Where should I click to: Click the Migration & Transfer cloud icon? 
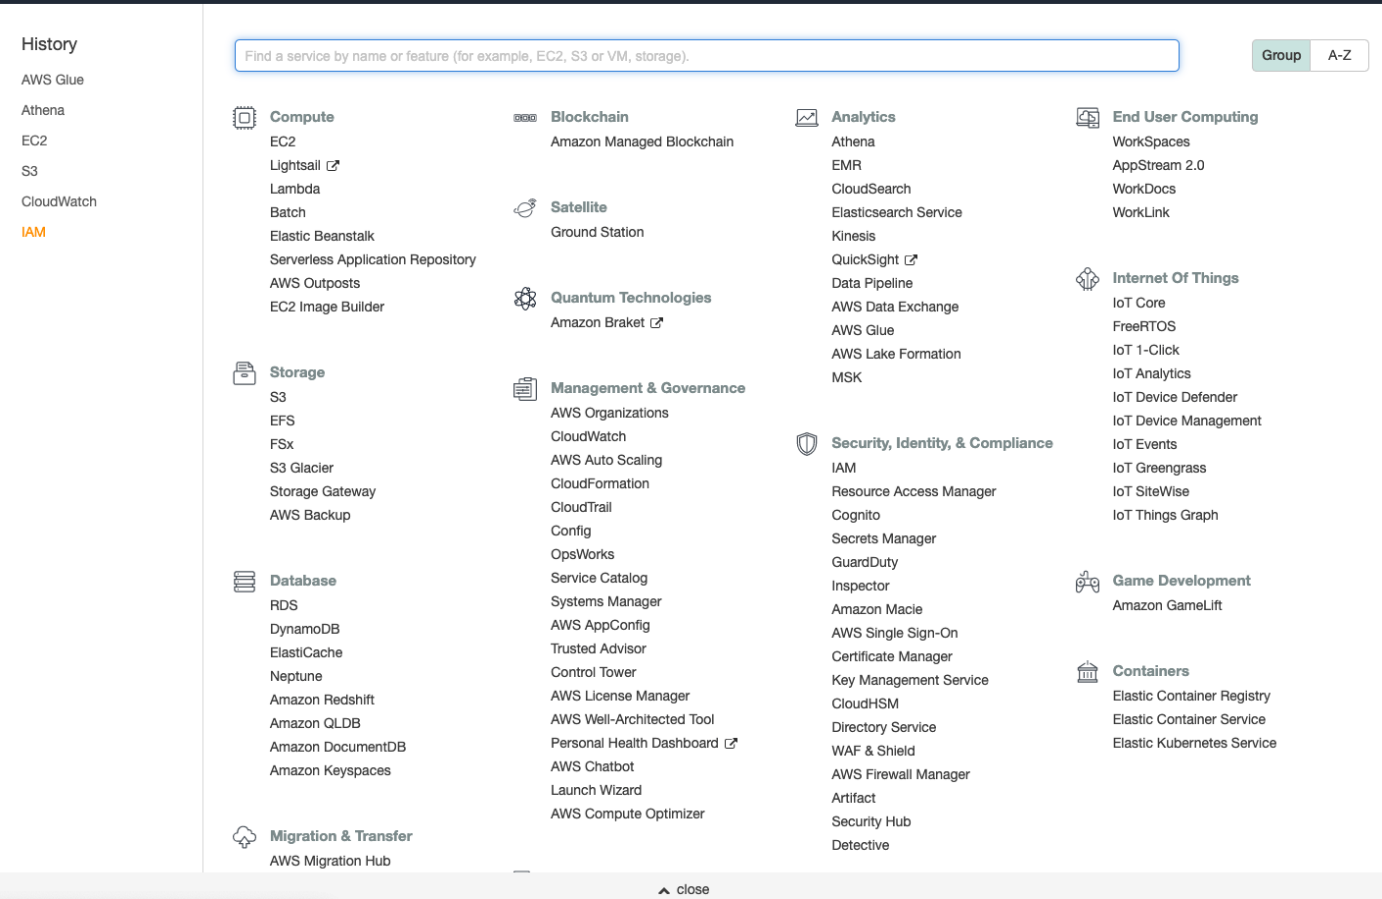tap(244, 837)
